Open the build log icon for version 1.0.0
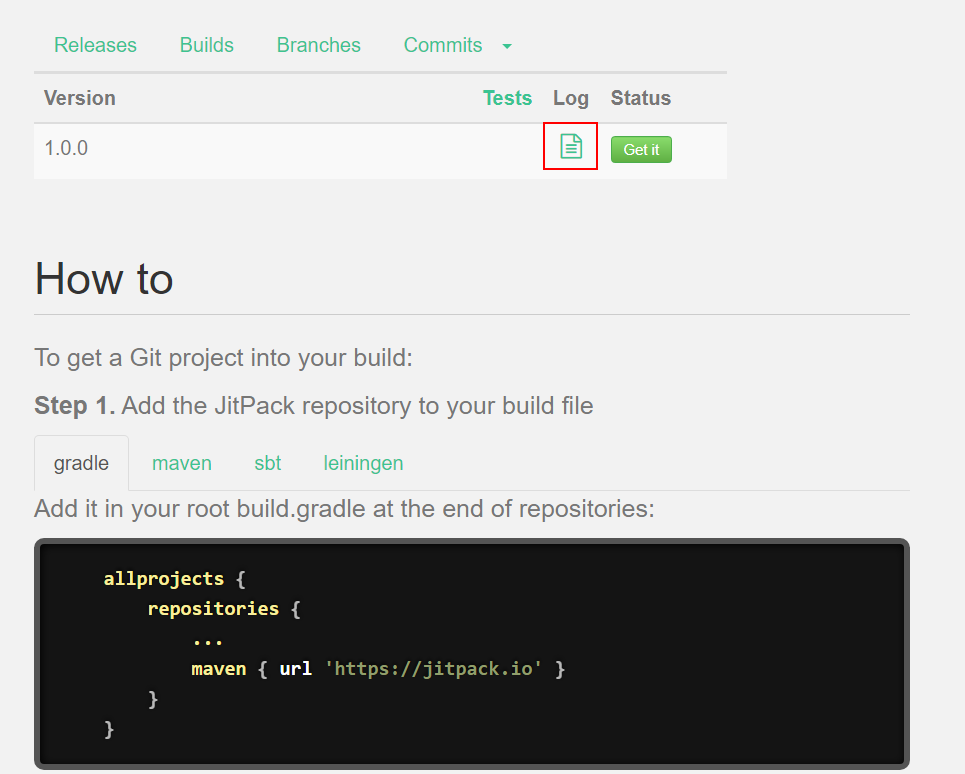Screen dimensions: 965x774 pos(571,146)
